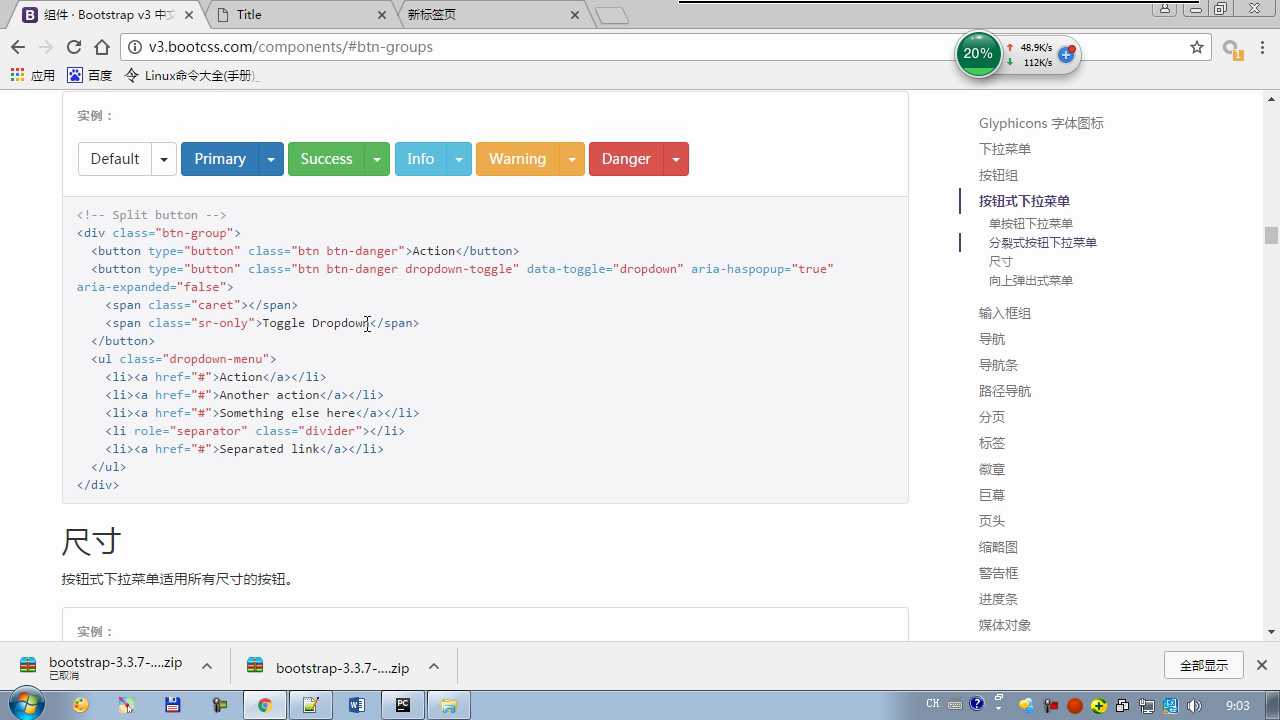
Task: Reload the current page
Action: [x=73, y=47]
